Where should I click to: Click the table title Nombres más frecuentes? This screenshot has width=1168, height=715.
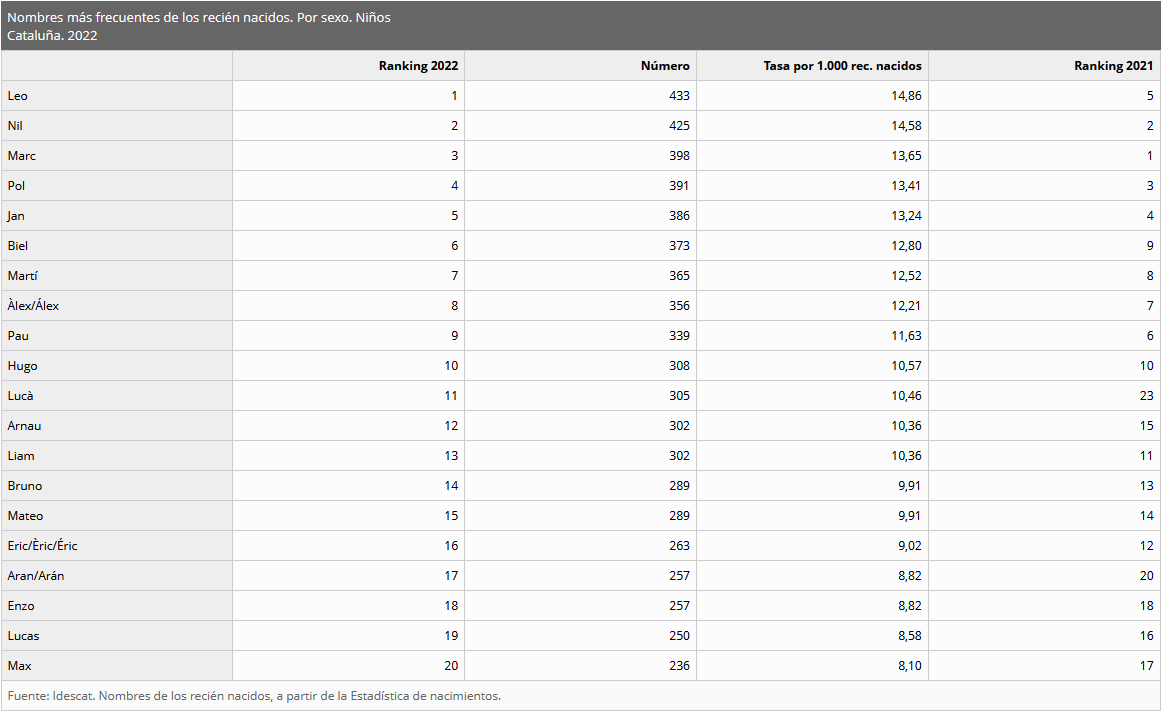pyautogui.click(x=199, y=17)
